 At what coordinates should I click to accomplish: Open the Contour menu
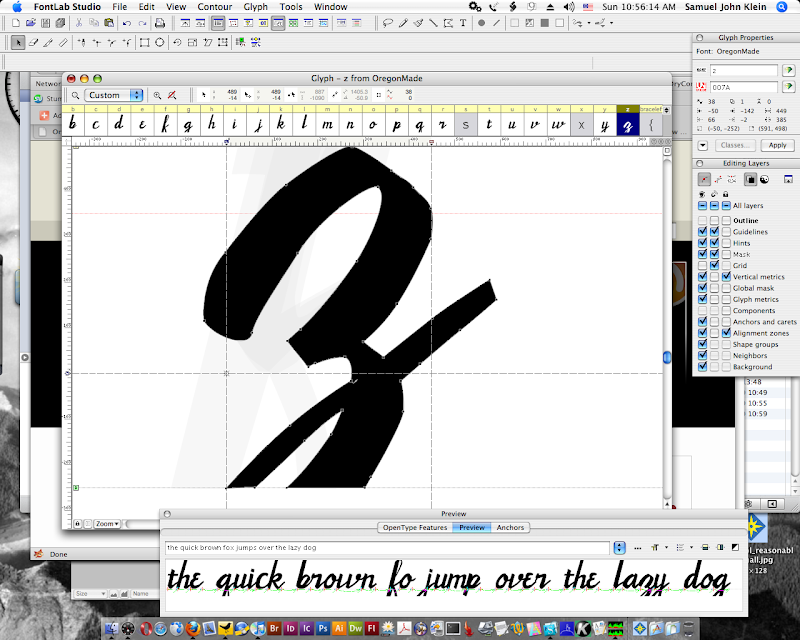(x=214, y=6)
